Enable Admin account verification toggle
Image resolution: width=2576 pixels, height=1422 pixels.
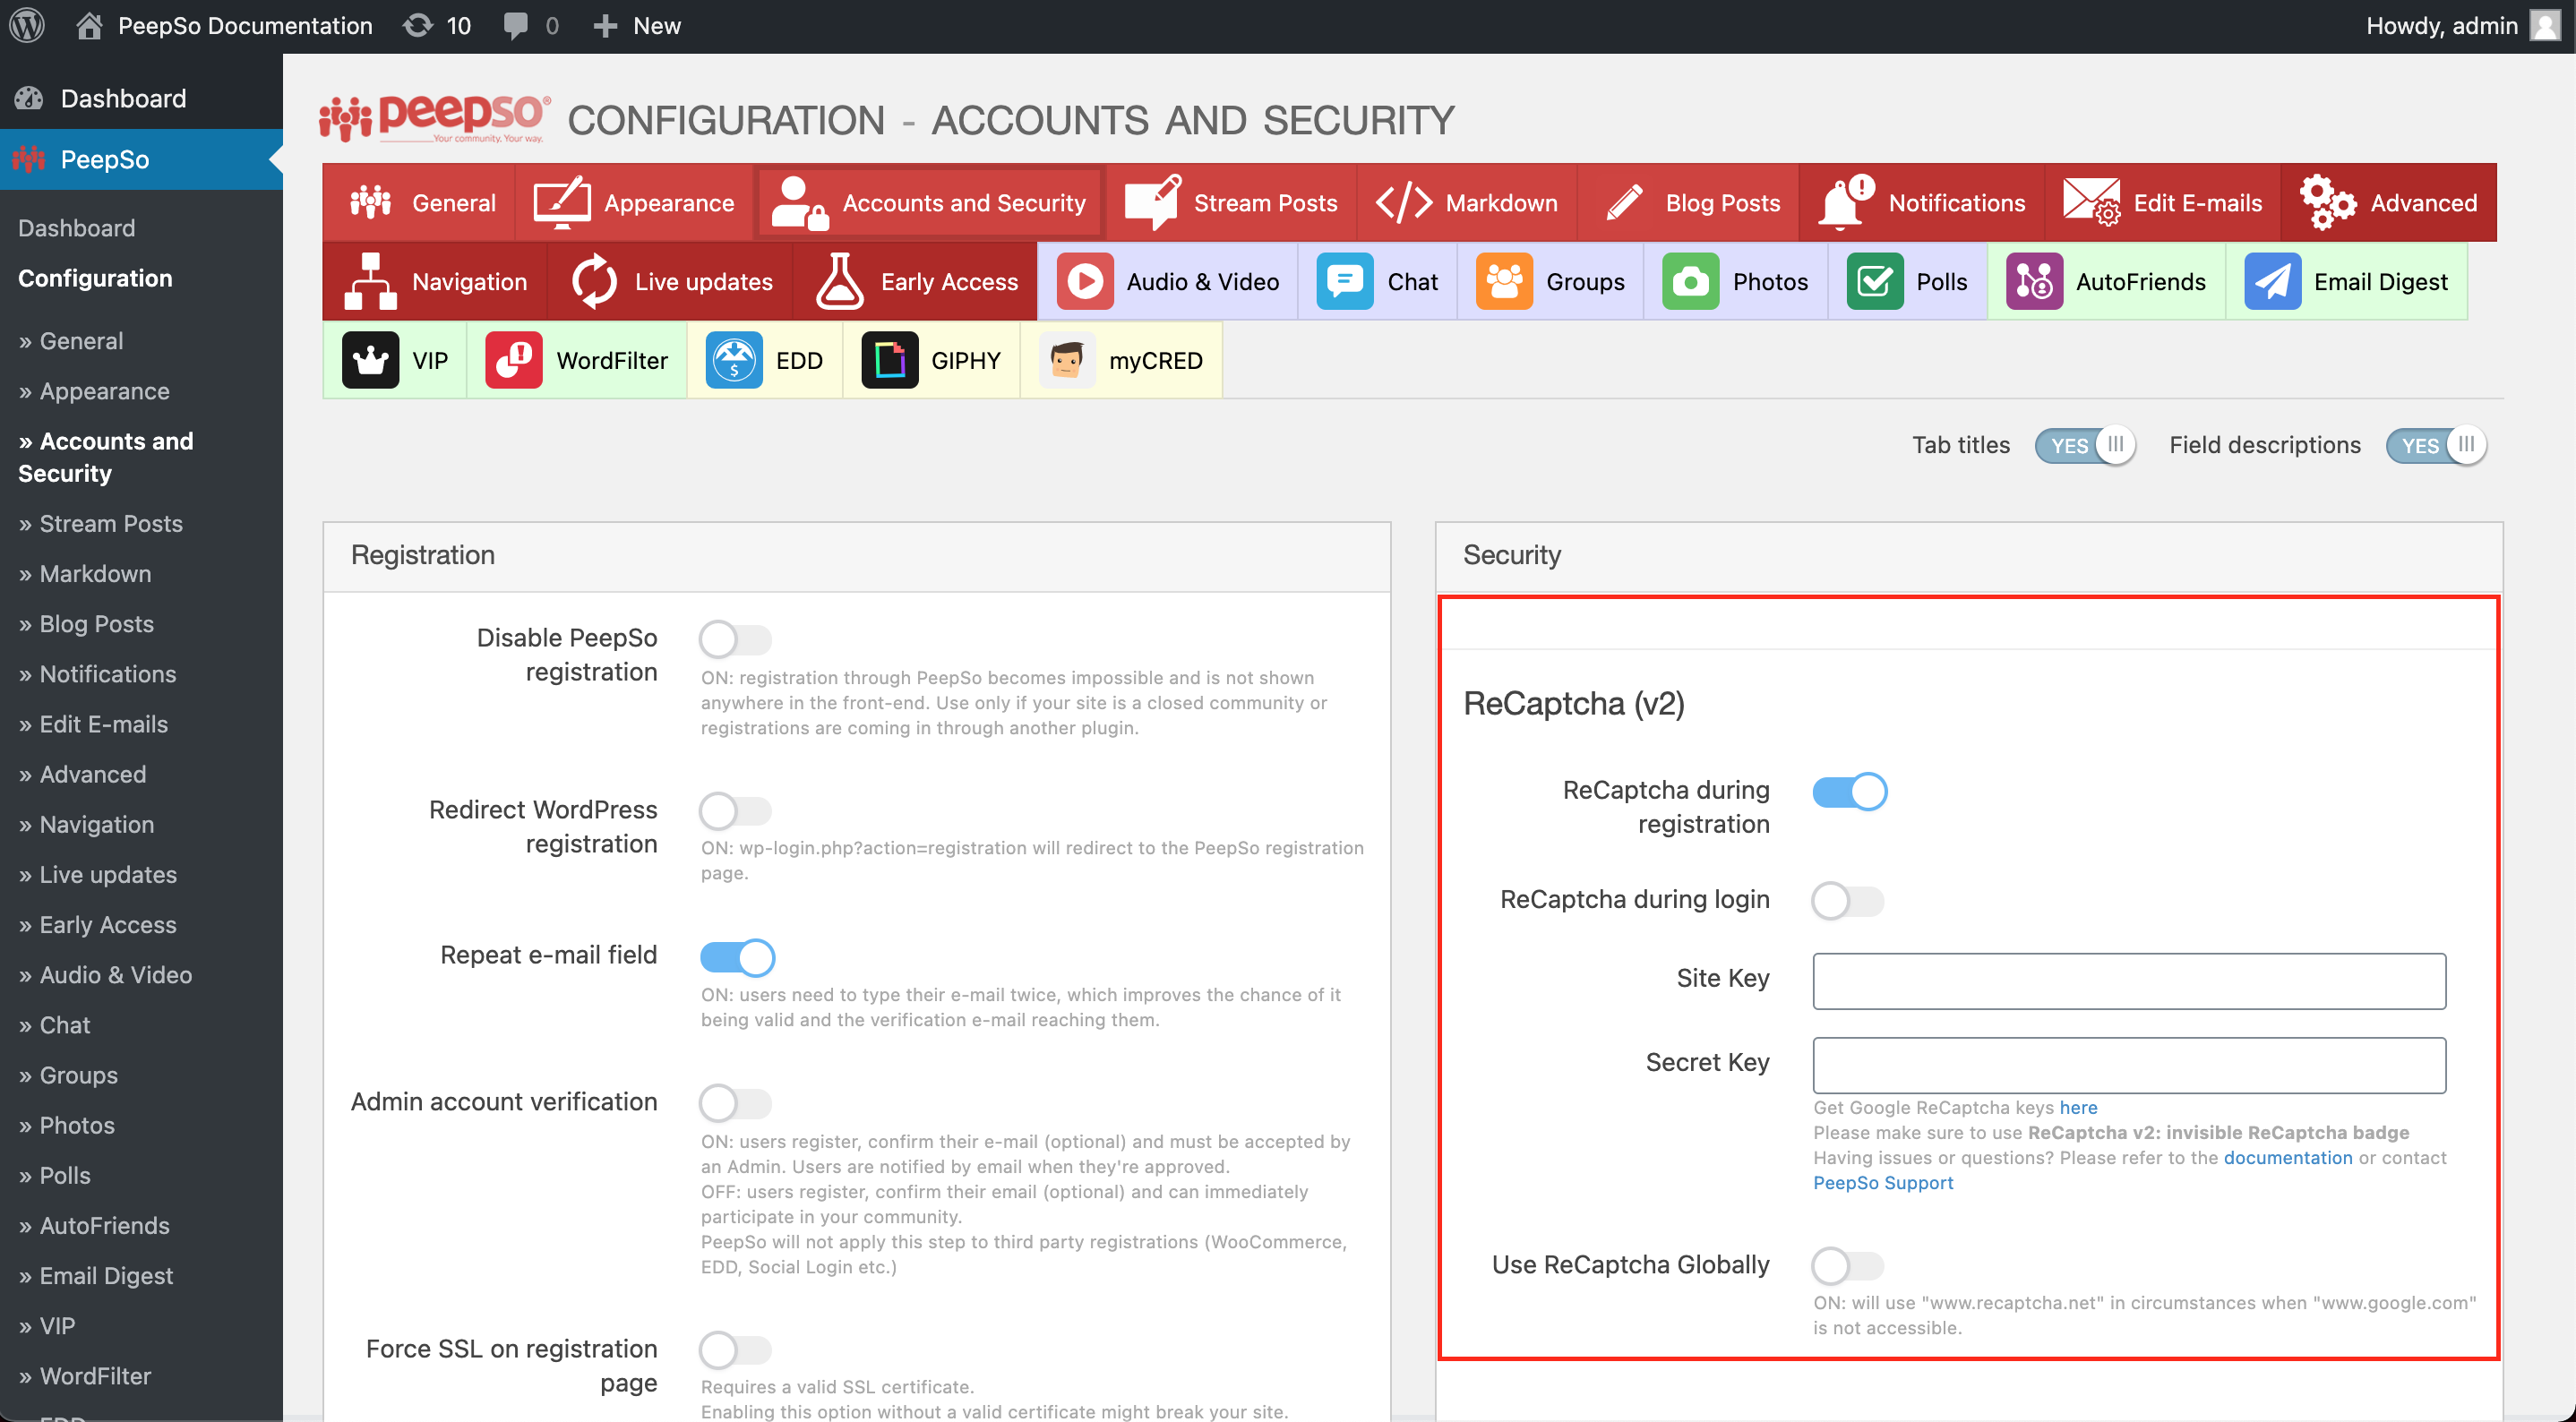(x=735, y=1103)
